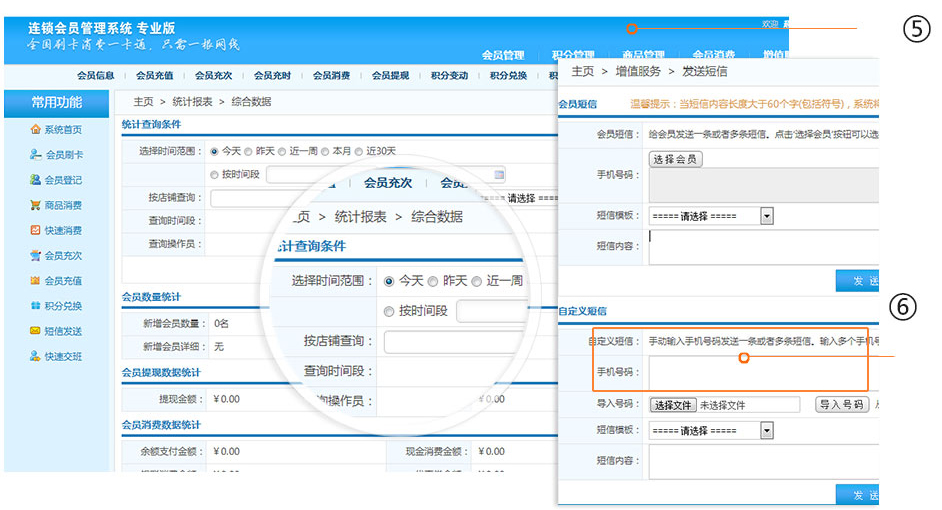
Task: Click the 快速消费 sidebar icon
Action: (x=35, y=230)
